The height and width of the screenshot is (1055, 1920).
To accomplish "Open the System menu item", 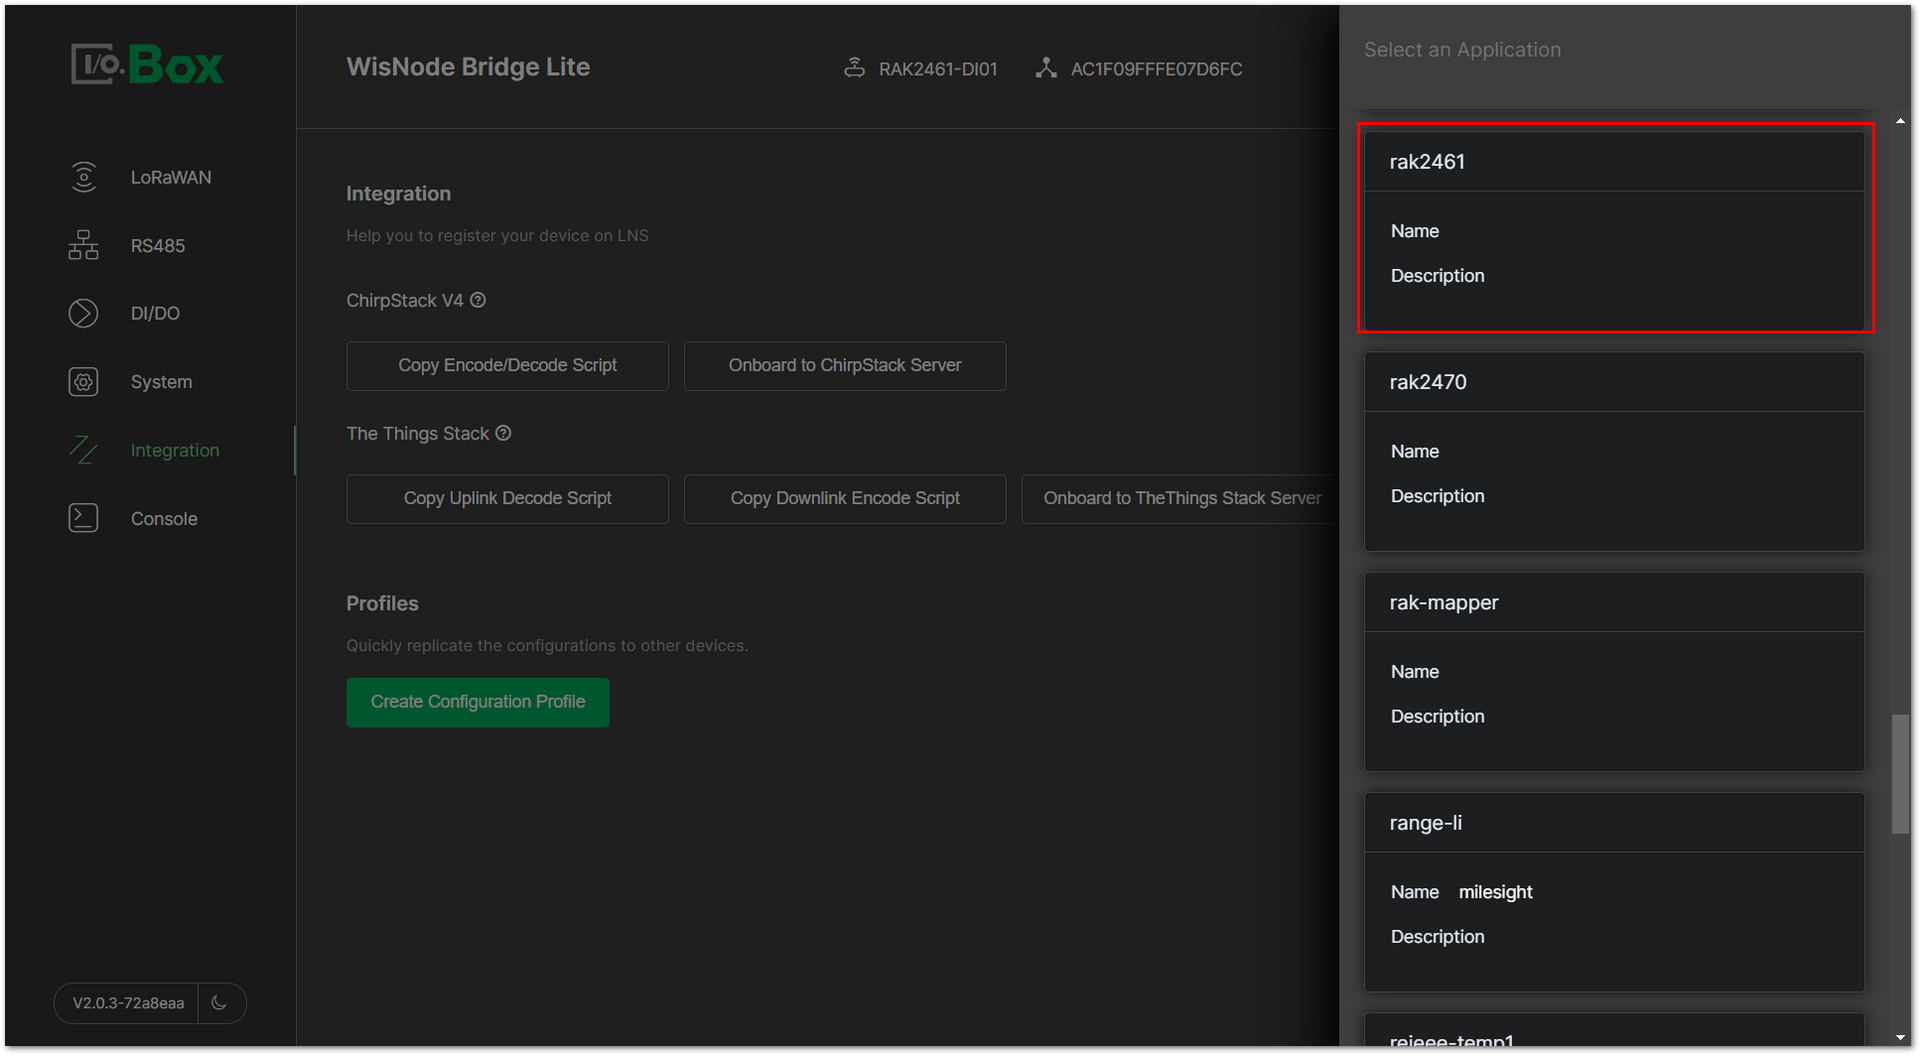I will 161,382.
